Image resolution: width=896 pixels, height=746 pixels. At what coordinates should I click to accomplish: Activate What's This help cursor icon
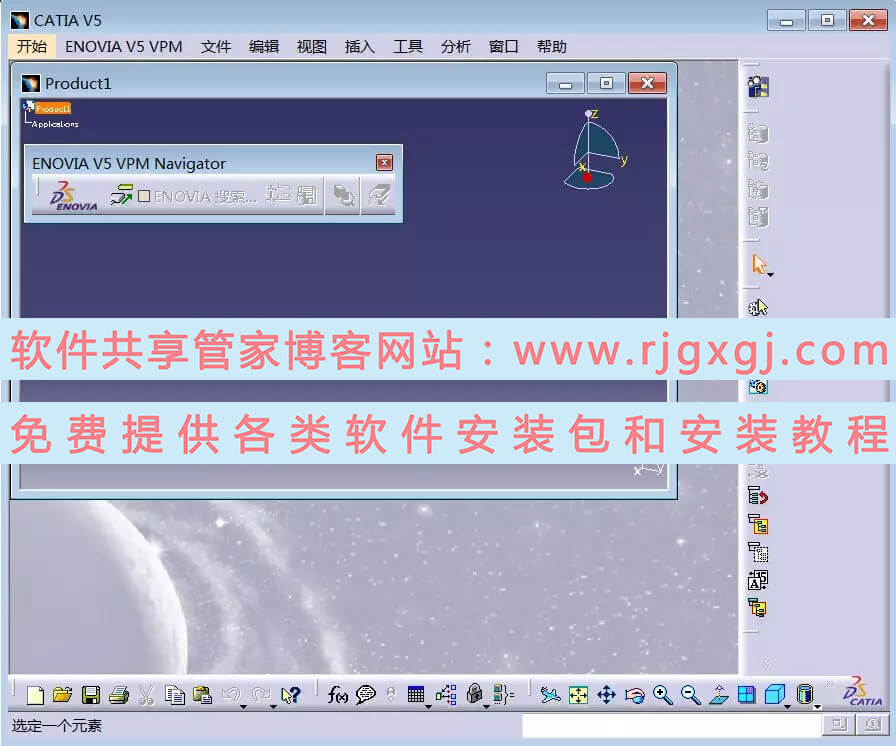290,695
